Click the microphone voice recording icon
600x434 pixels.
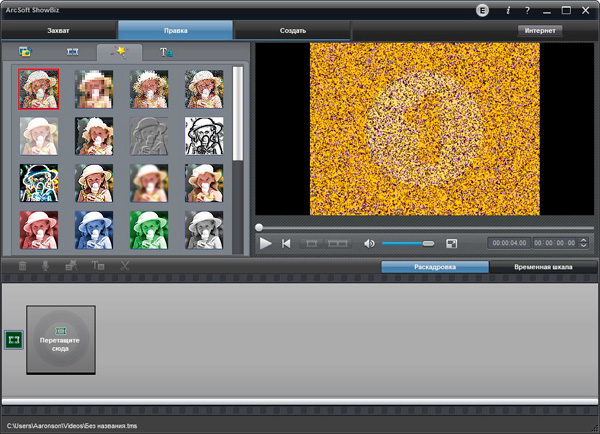point(46,266)
